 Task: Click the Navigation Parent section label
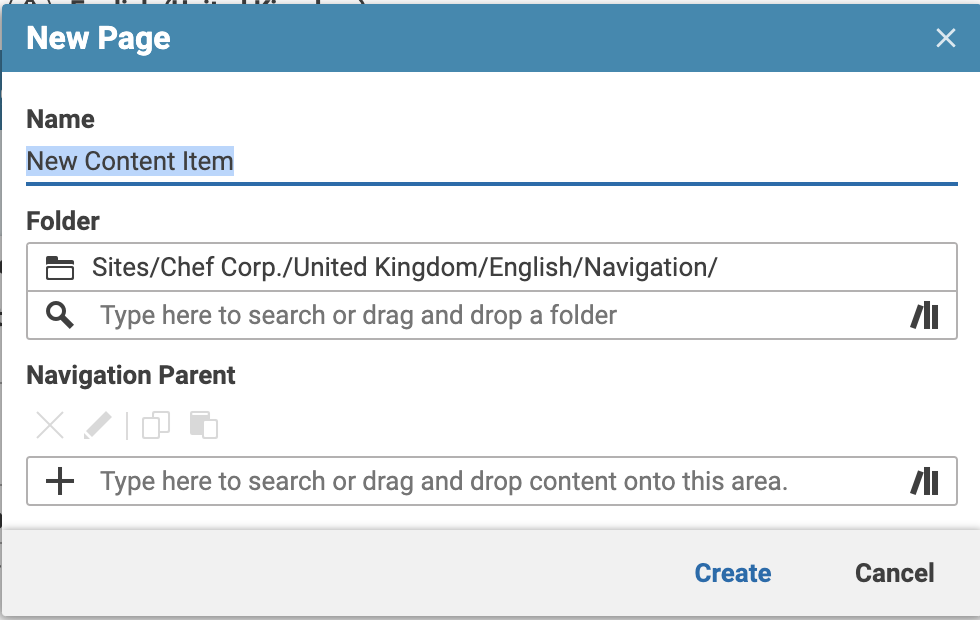130,375
